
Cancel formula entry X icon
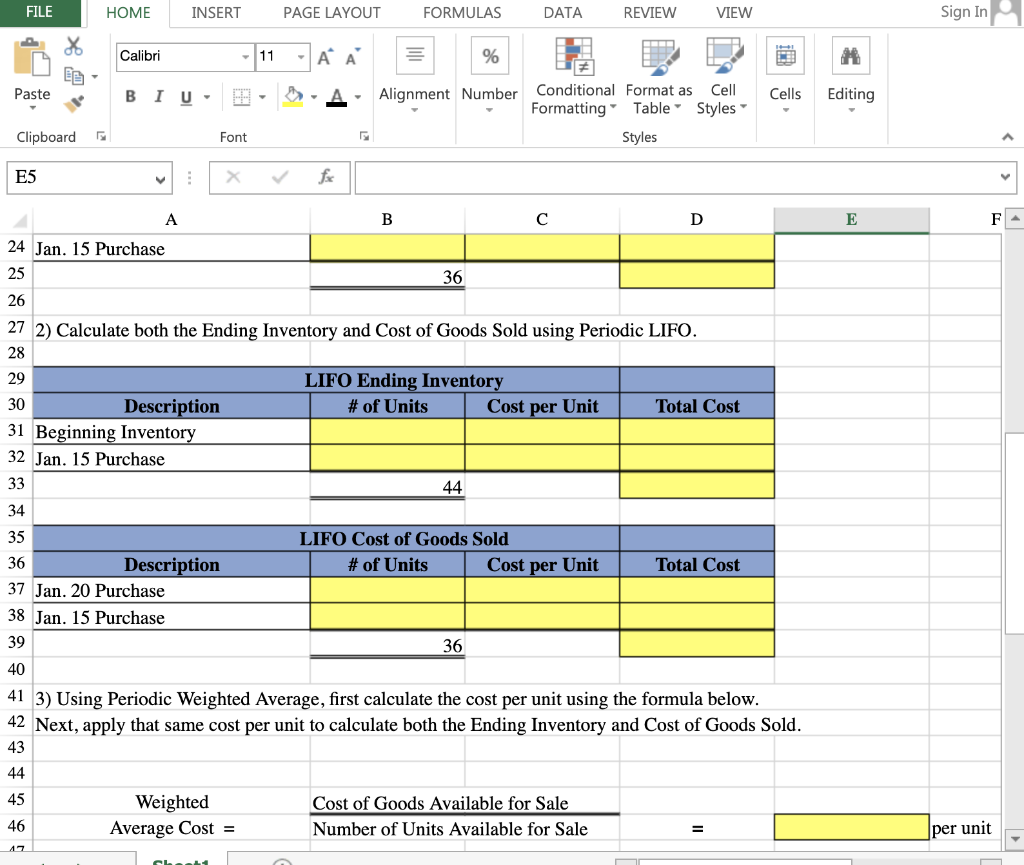coord(233,177)
